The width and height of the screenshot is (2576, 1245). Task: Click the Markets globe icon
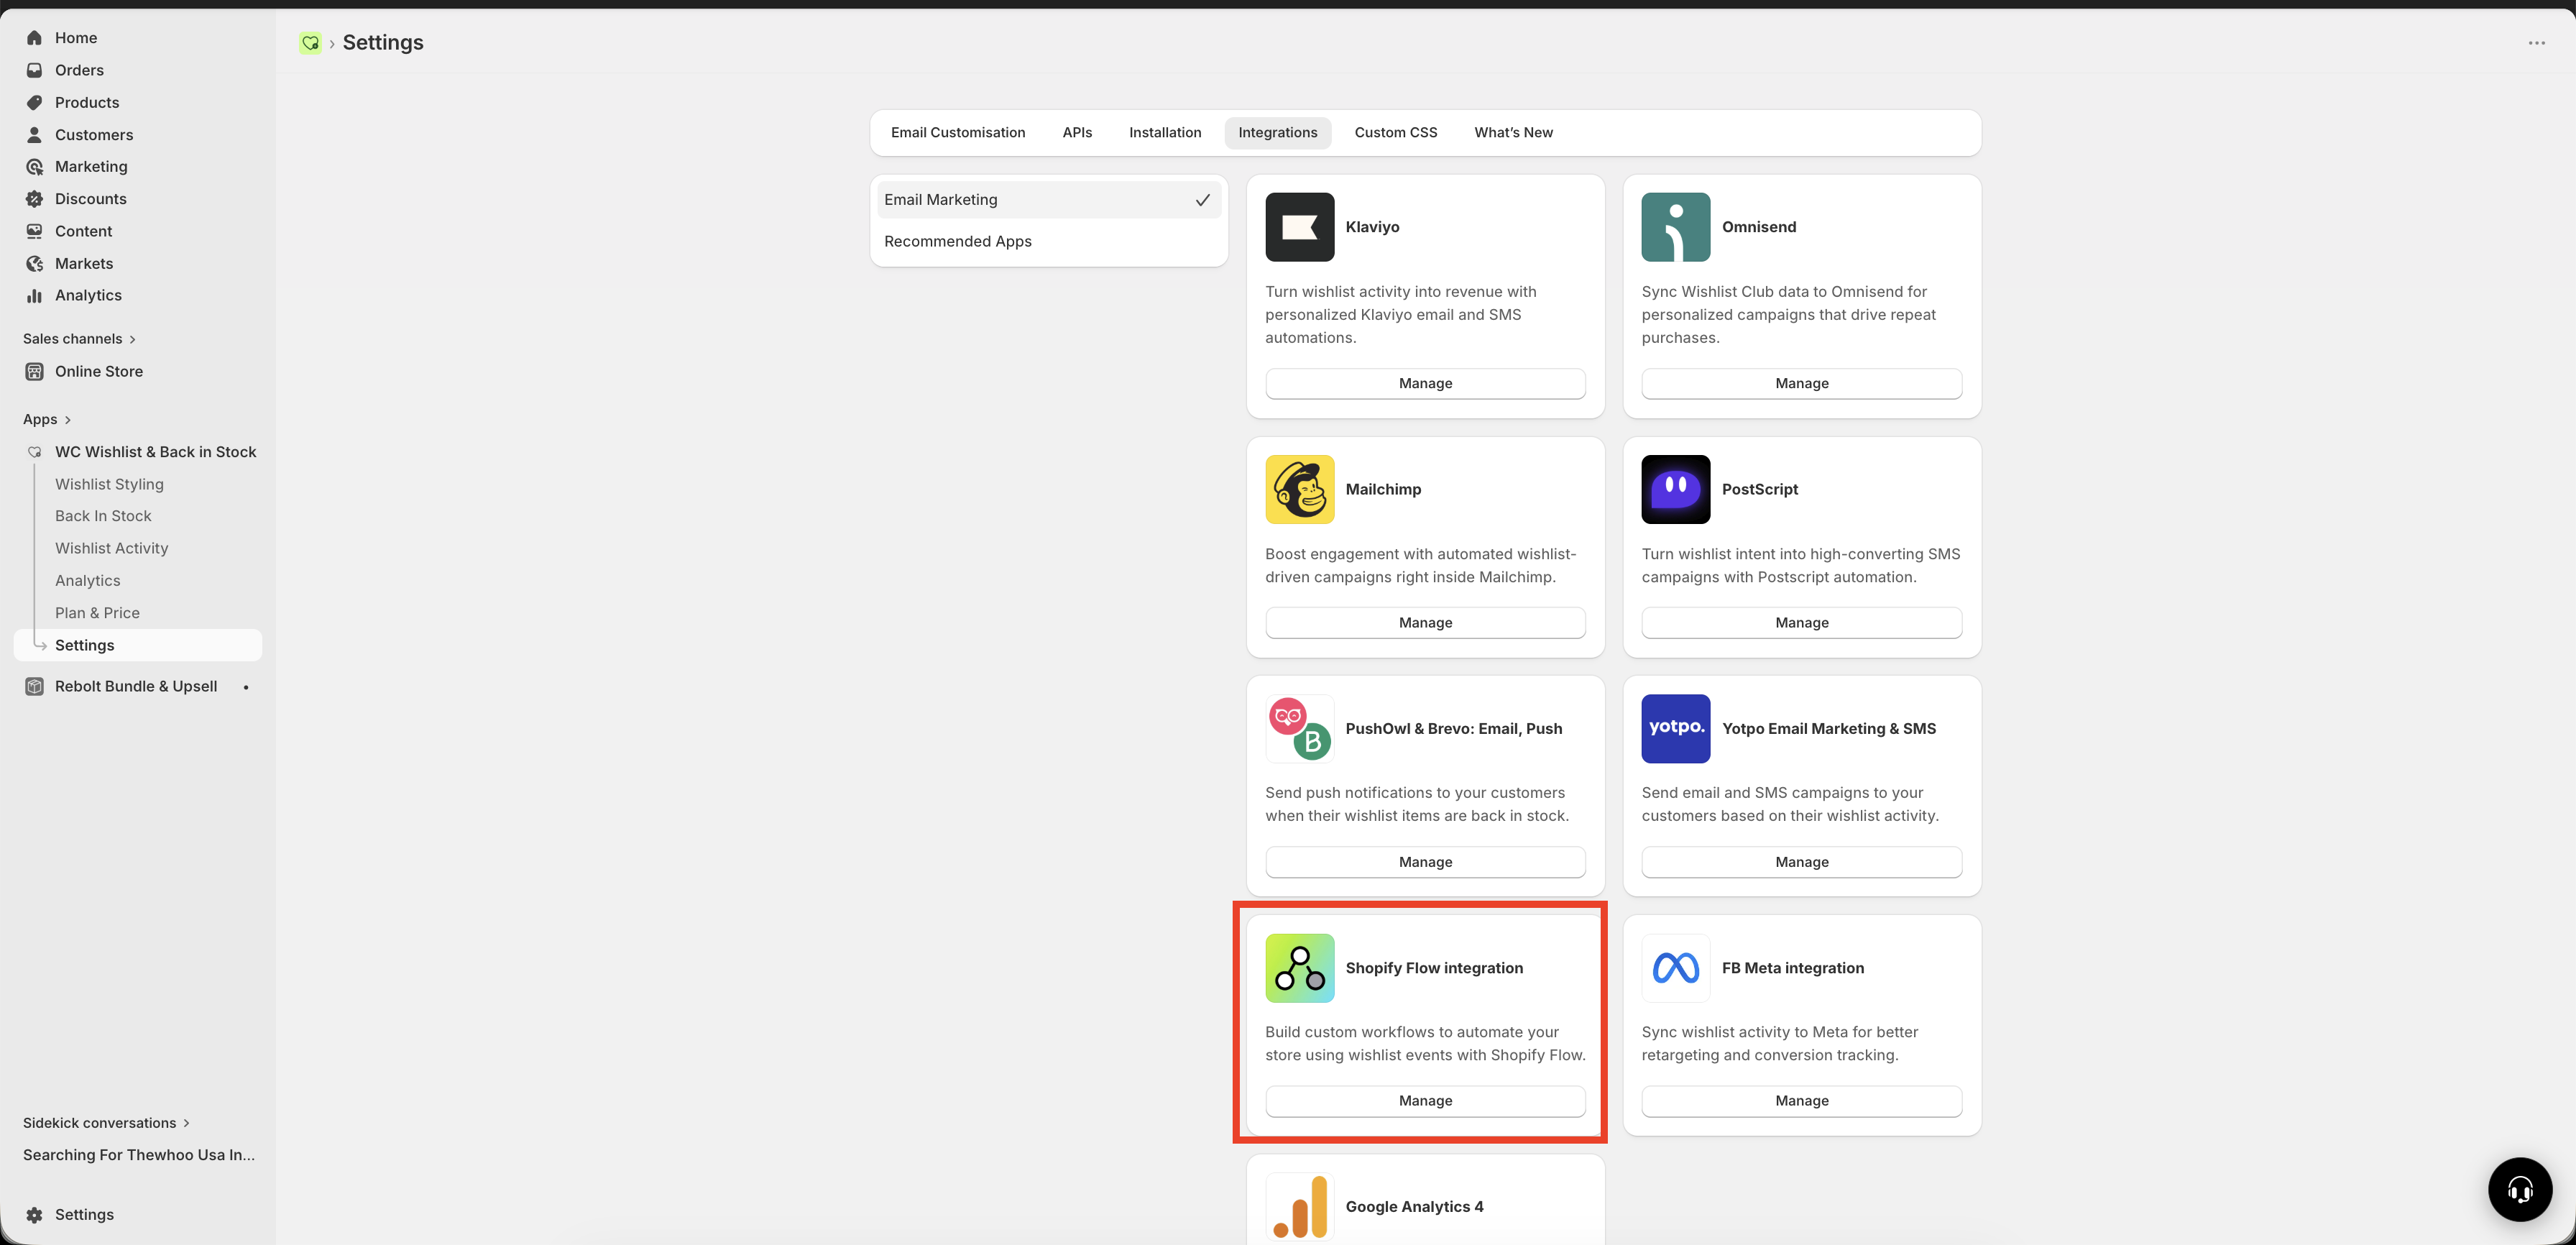34,263
